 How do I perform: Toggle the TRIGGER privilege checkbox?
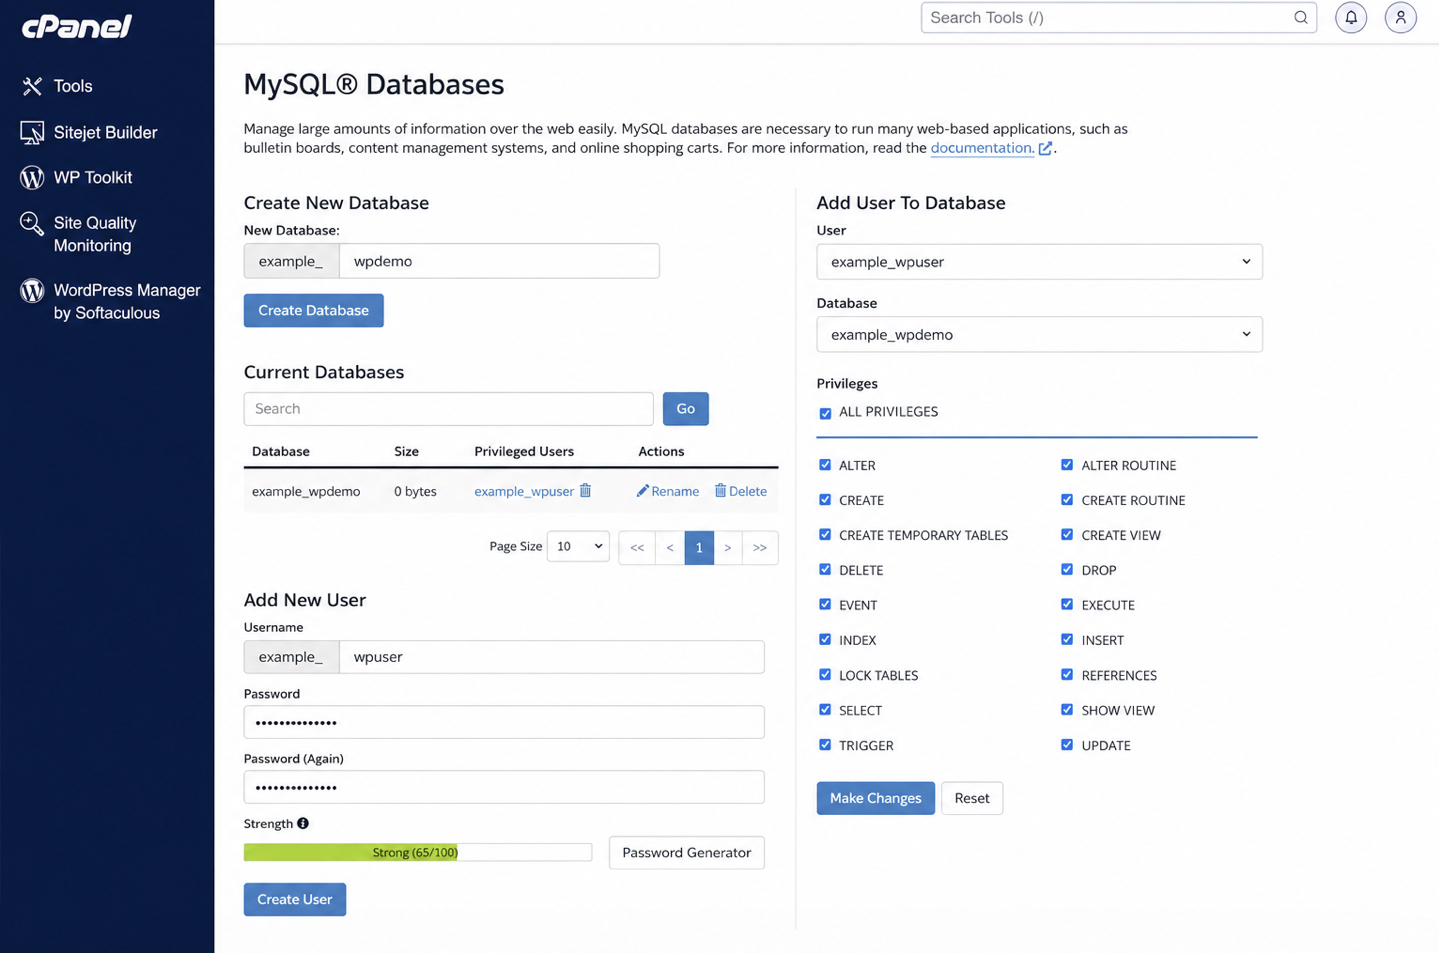825,745
